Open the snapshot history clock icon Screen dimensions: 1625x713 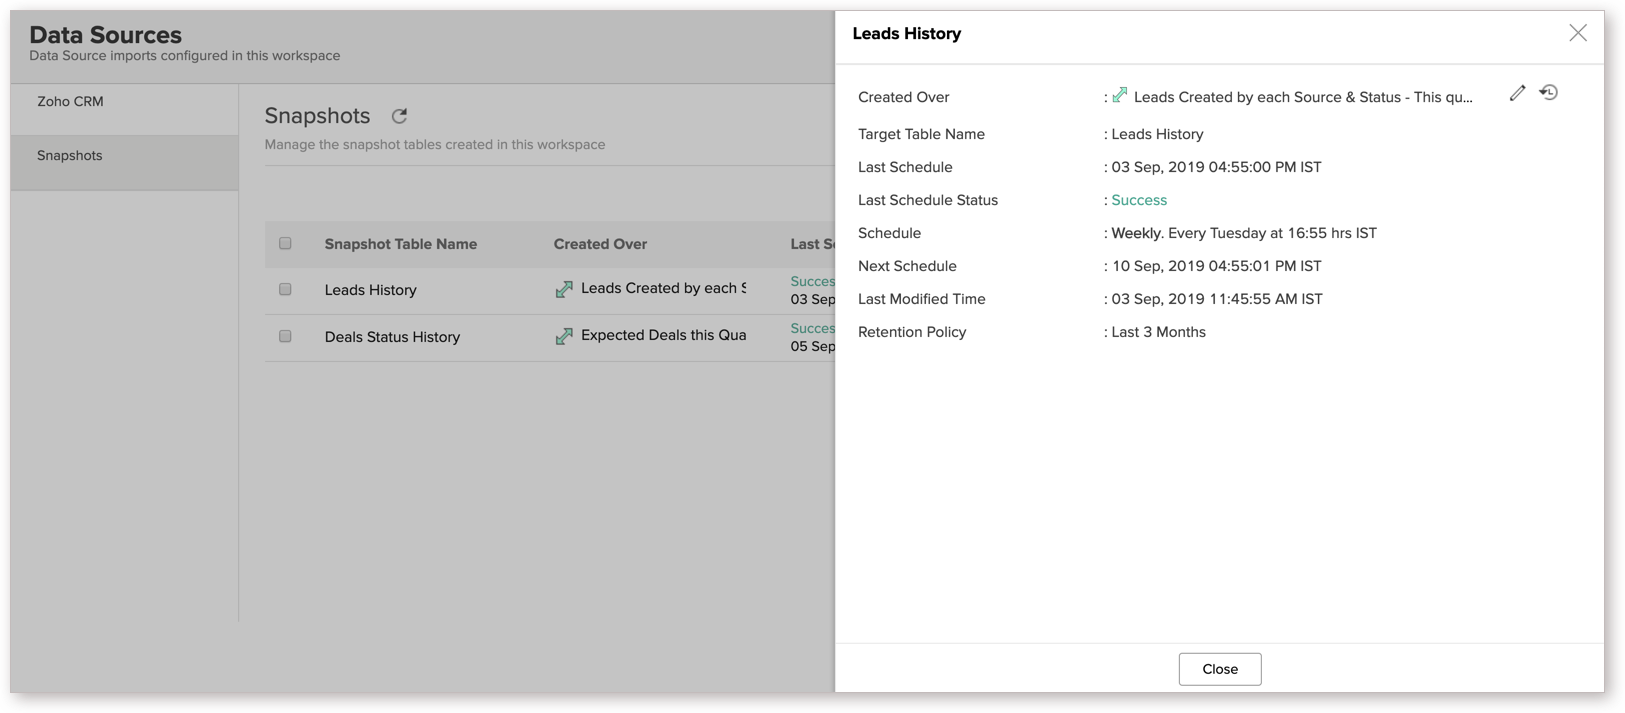[1548, 93]
